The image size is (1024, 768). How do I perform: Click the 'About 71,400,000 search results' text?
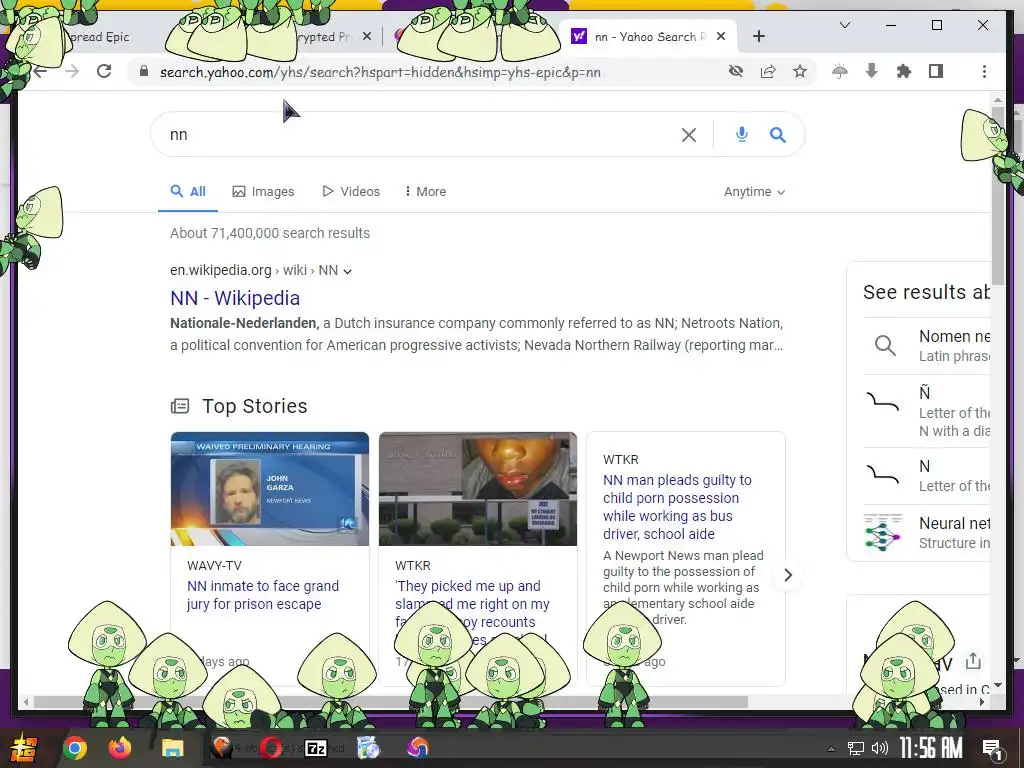point(270,233)
